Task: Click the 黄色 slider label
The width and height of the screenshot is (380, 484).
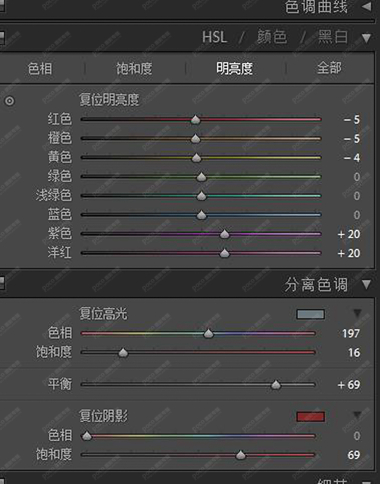Action: point(60,157)
